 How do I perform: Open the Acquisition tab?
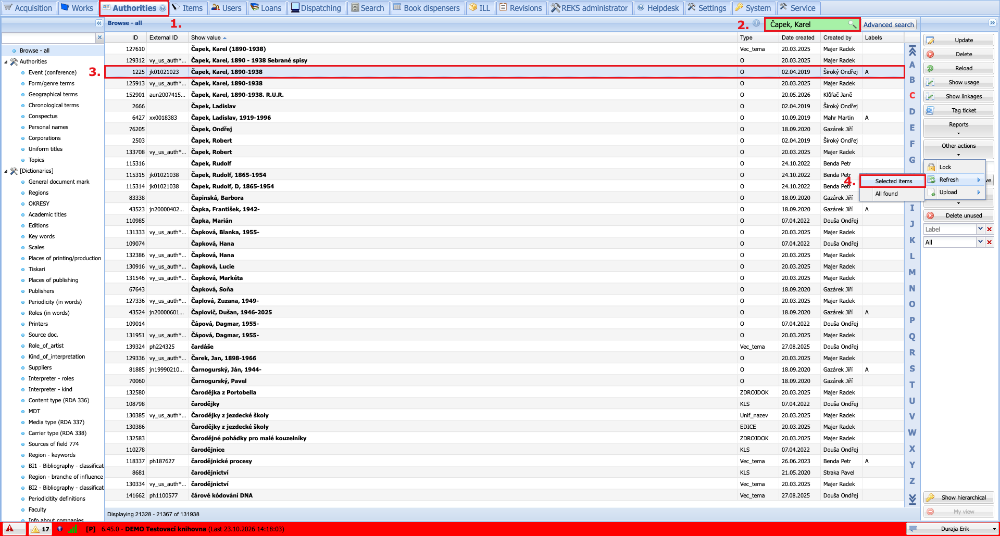coord(29,8)
